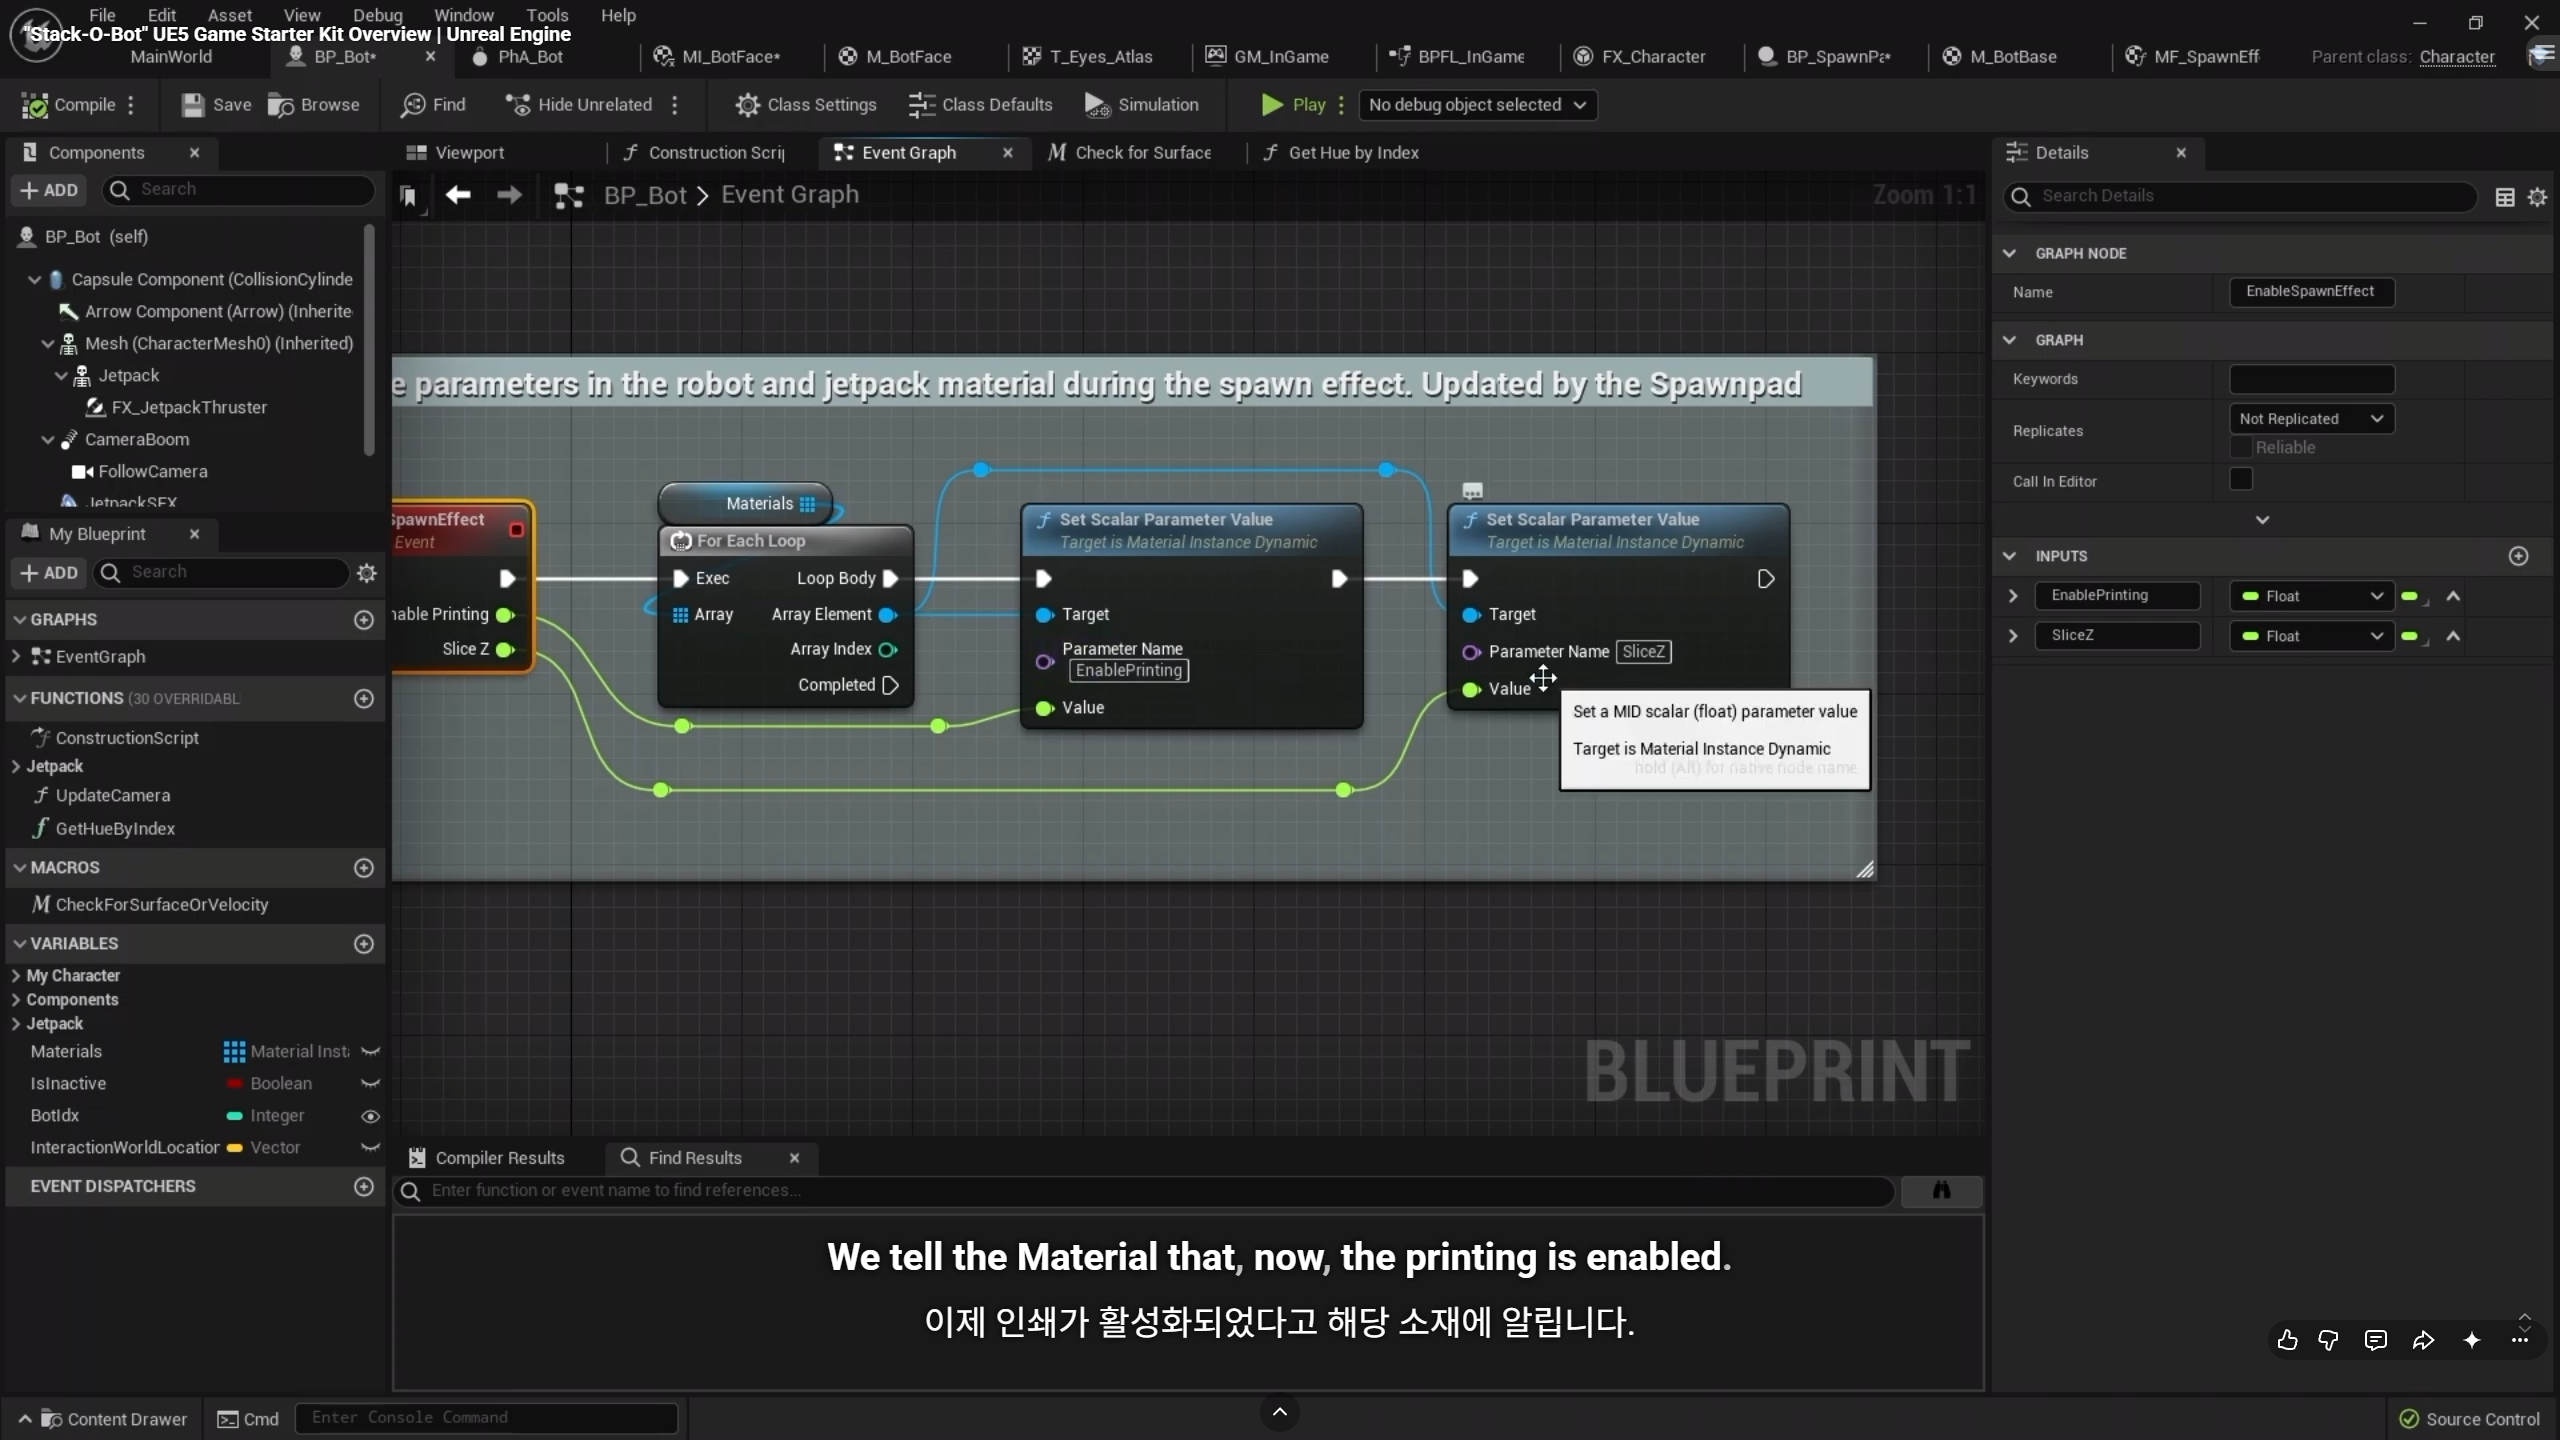
Task: Open Source Control status
Action: (2470, 1419)
